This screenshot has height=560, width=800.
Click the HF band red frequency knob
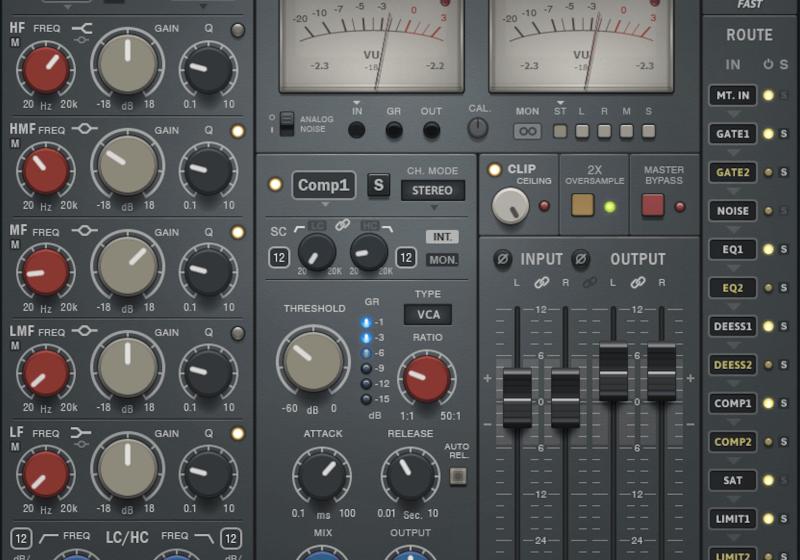pos(45,69)
